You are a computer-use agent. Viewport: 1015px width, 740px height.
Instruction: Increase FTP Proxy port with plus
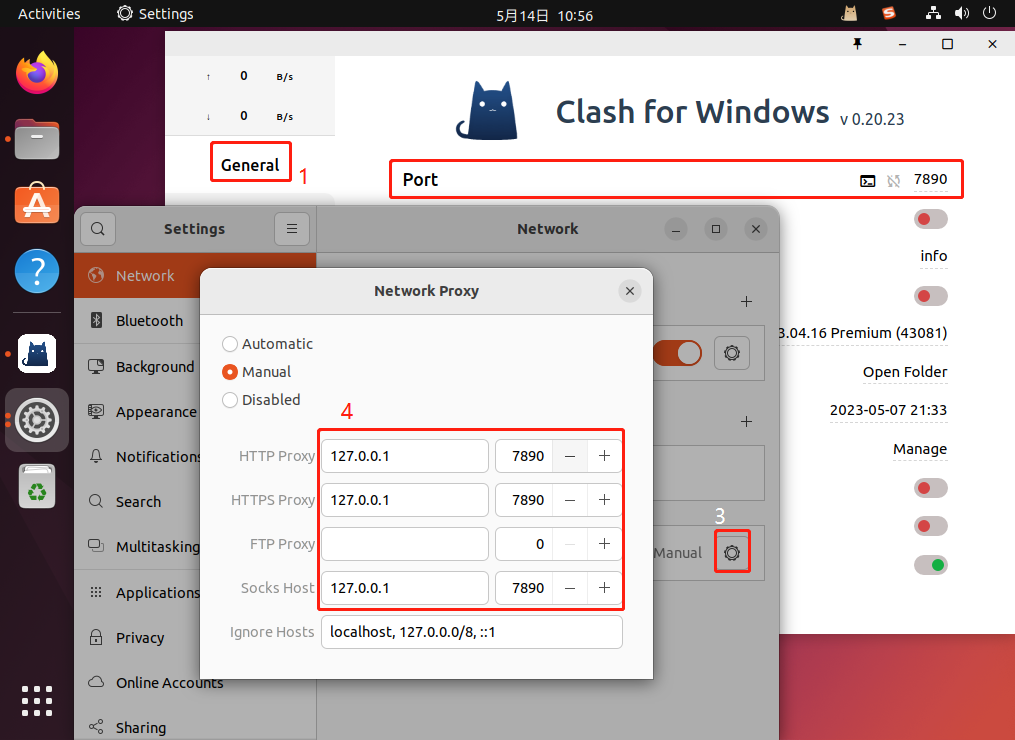[x=605, y=544]
